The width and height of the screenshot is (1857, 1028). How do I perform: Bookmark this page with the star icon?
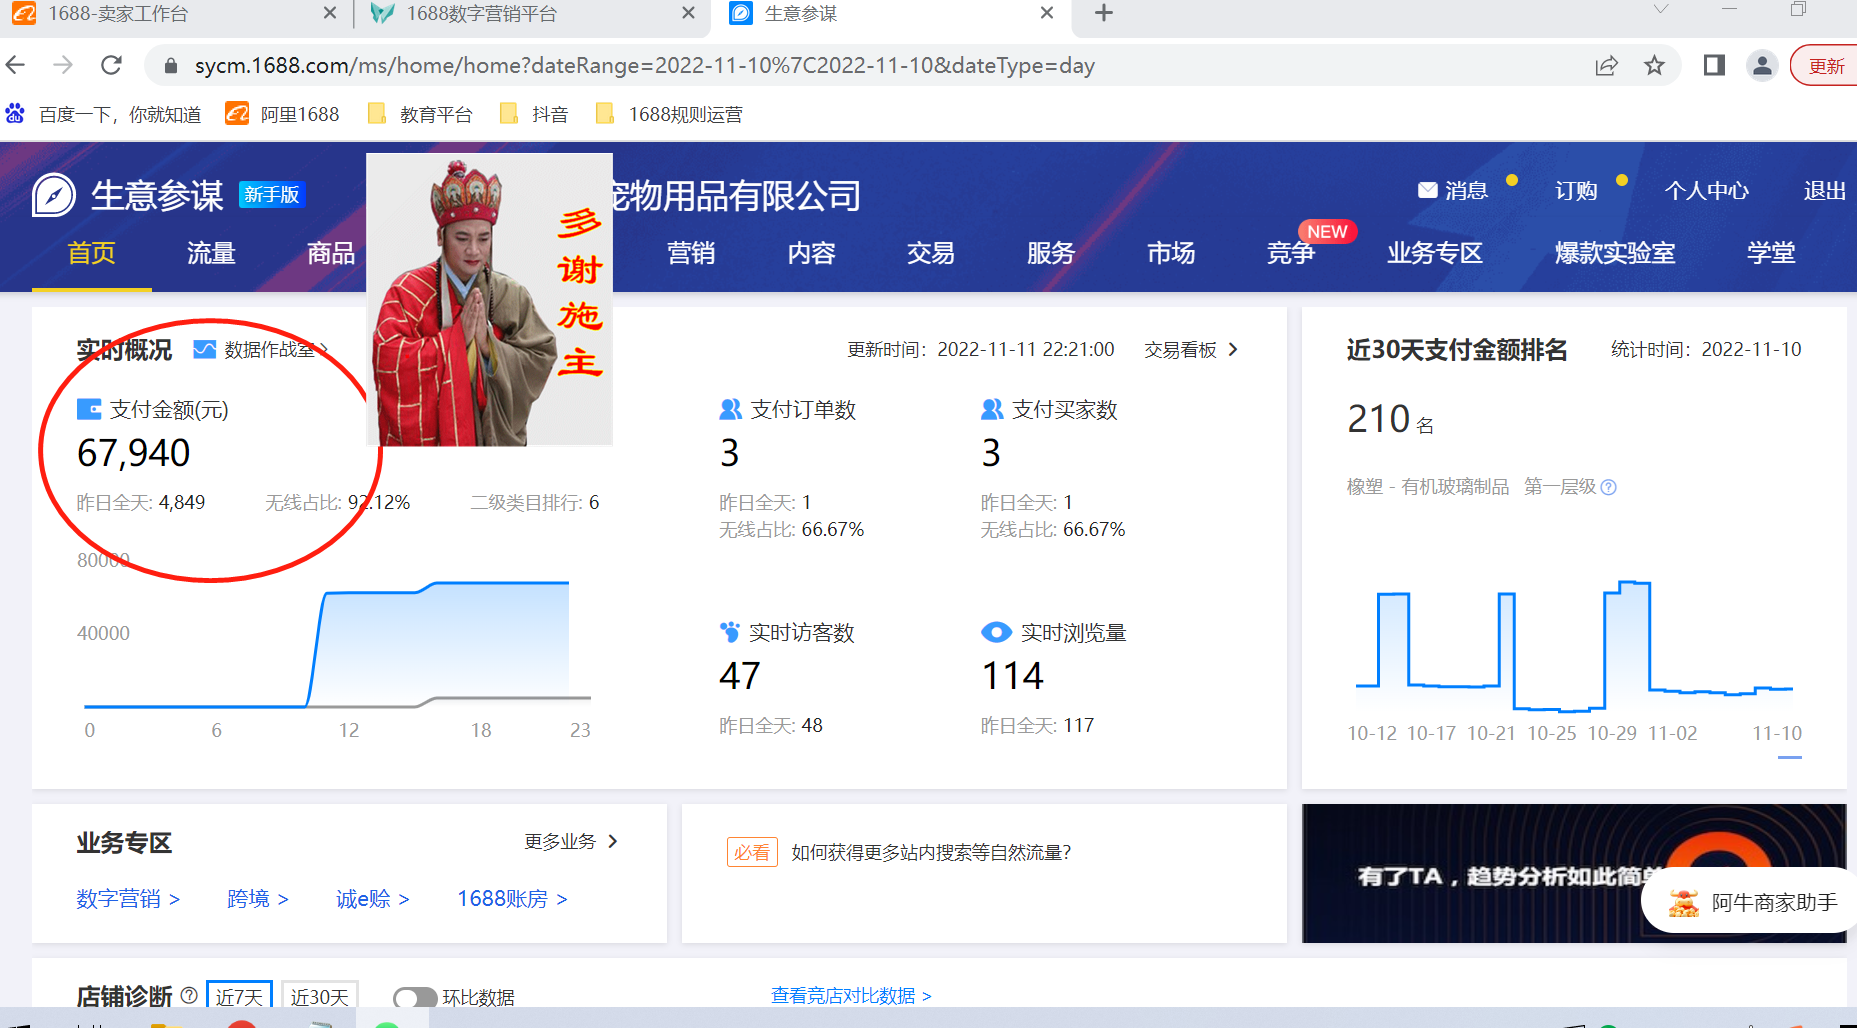(1654, 66)
